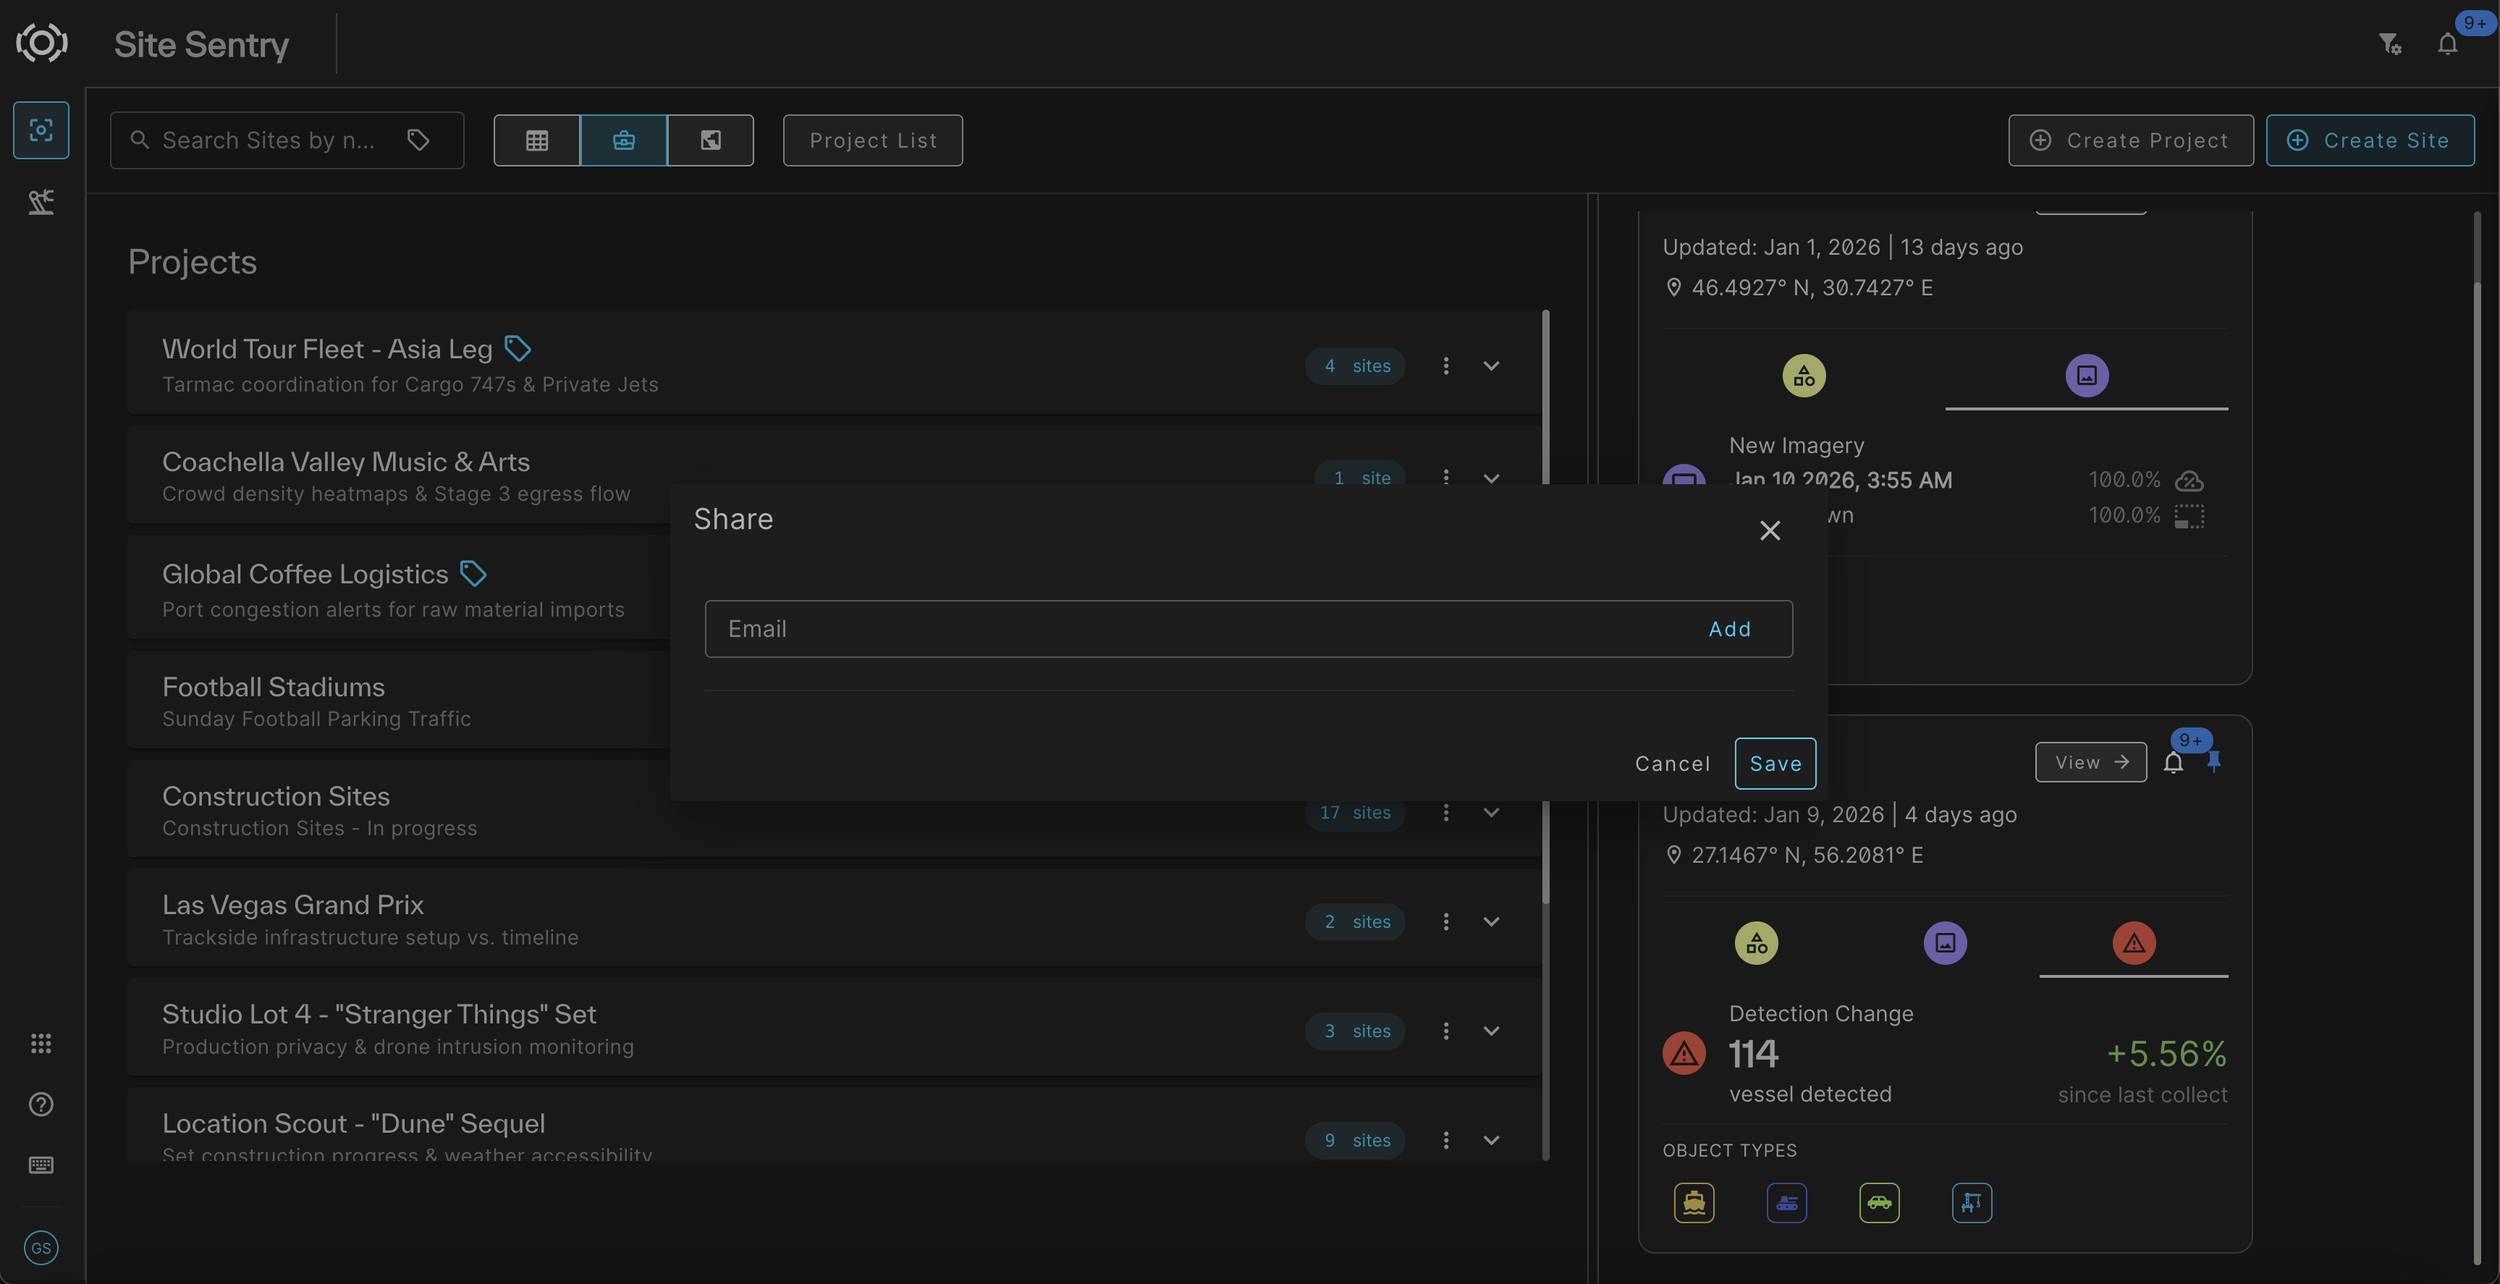Expand the Location Scout Dune Sequel project
Screen dimensions: 2500x1284
pyautogui.click(x=1491, y=1140)
